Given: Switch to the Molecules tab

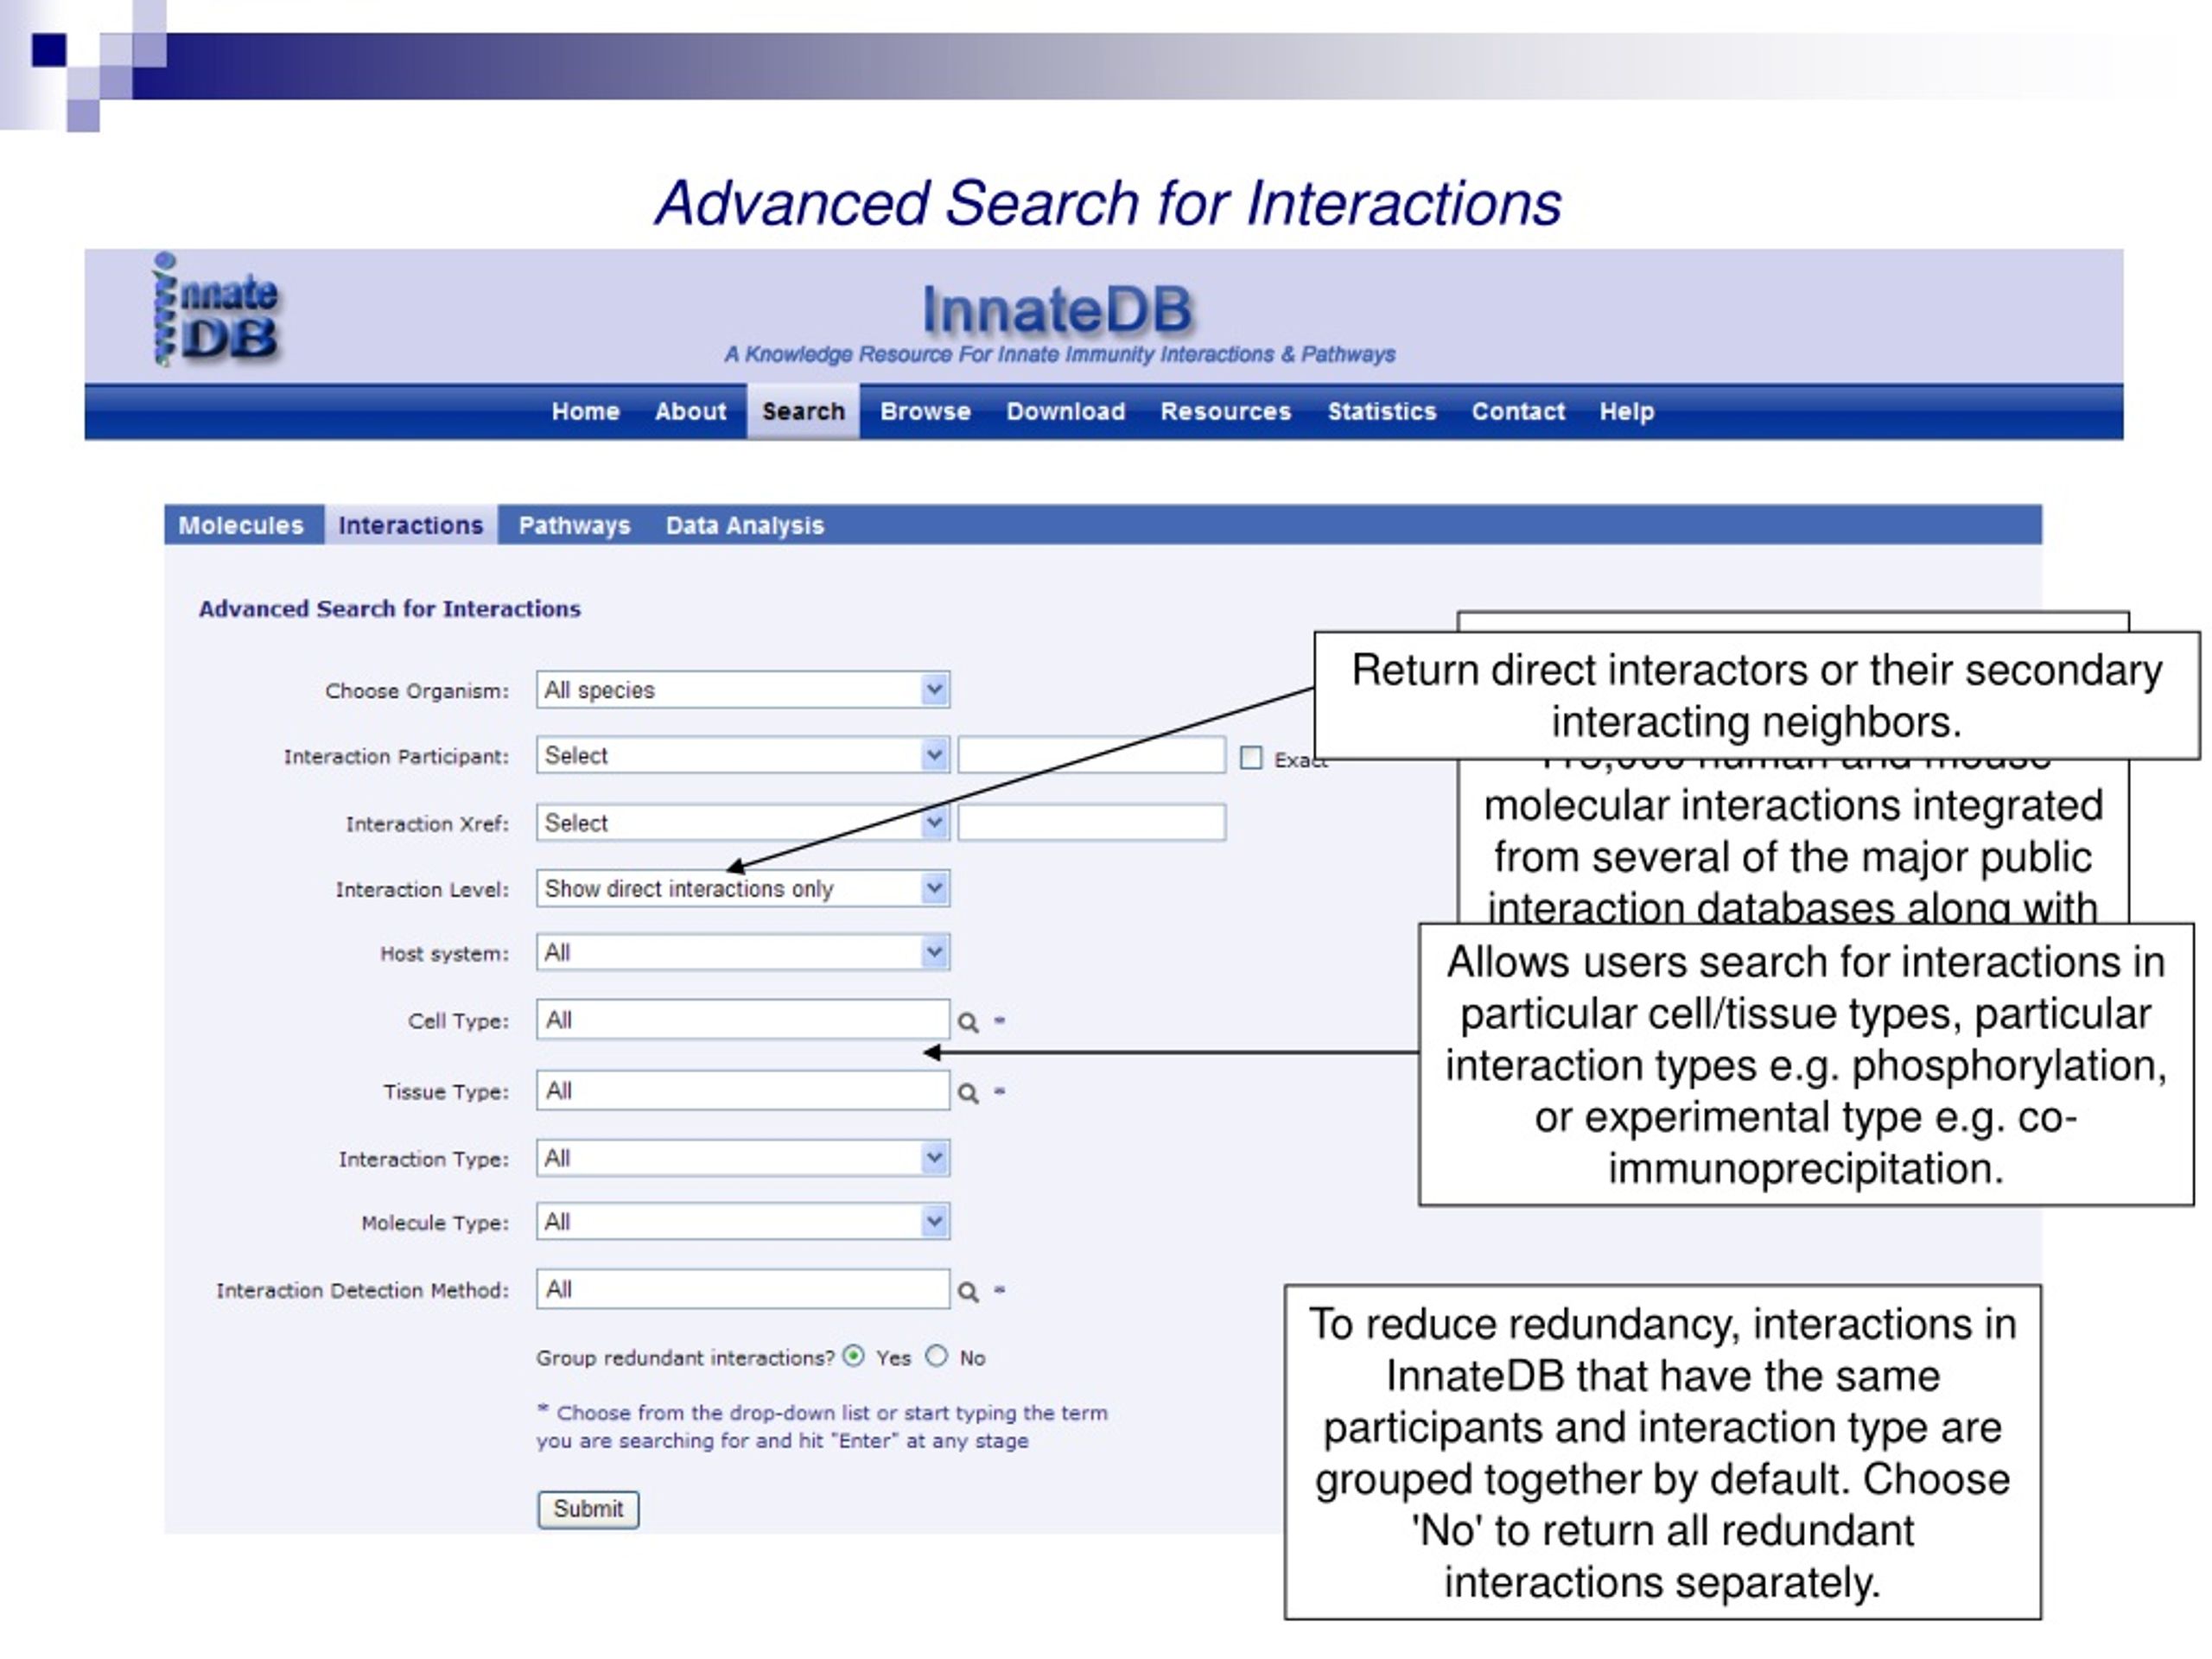Looking at the screenshot, I should coord(241,525).
